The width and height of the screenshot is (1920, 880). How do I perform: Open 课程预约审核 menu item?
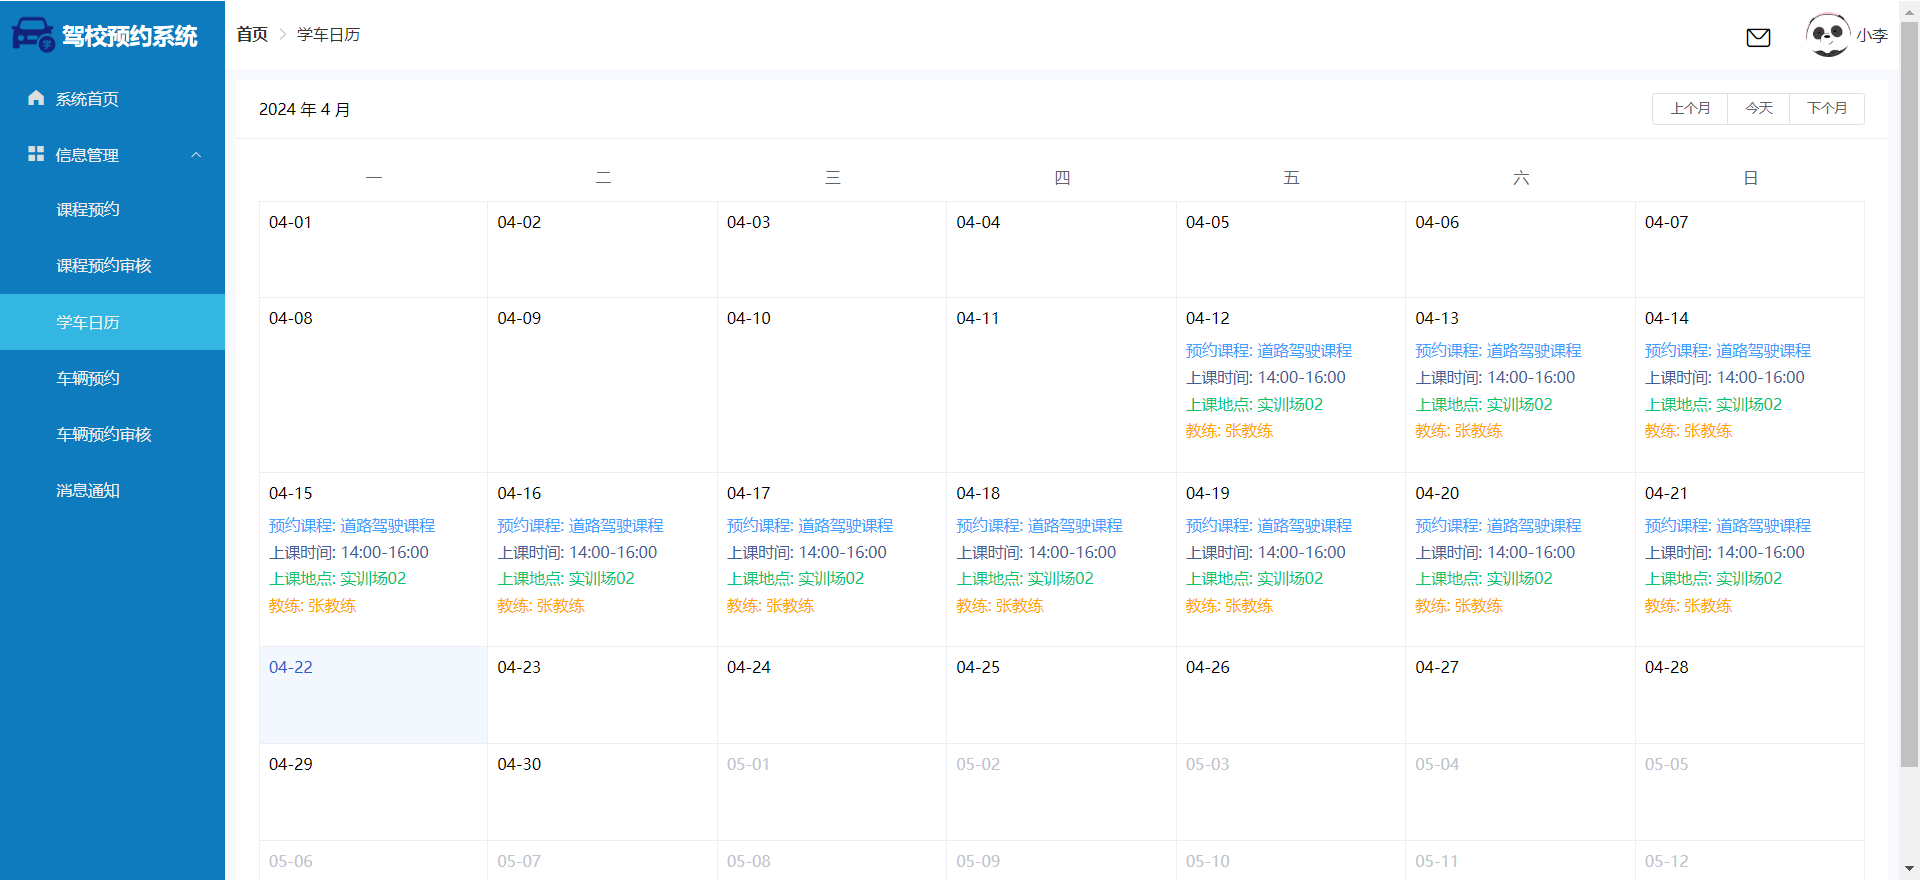coord(104,266)
